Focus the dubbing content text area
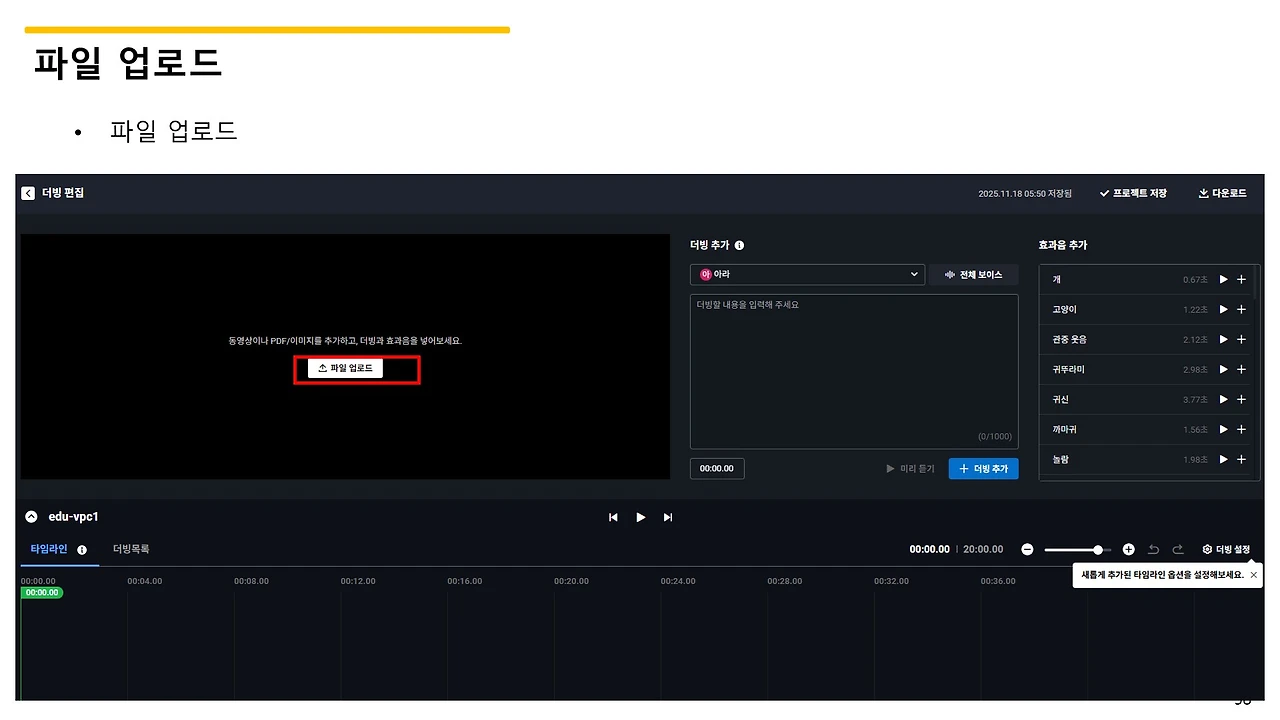The width and height of the screenshot is (1280, 720). point(854,371)
